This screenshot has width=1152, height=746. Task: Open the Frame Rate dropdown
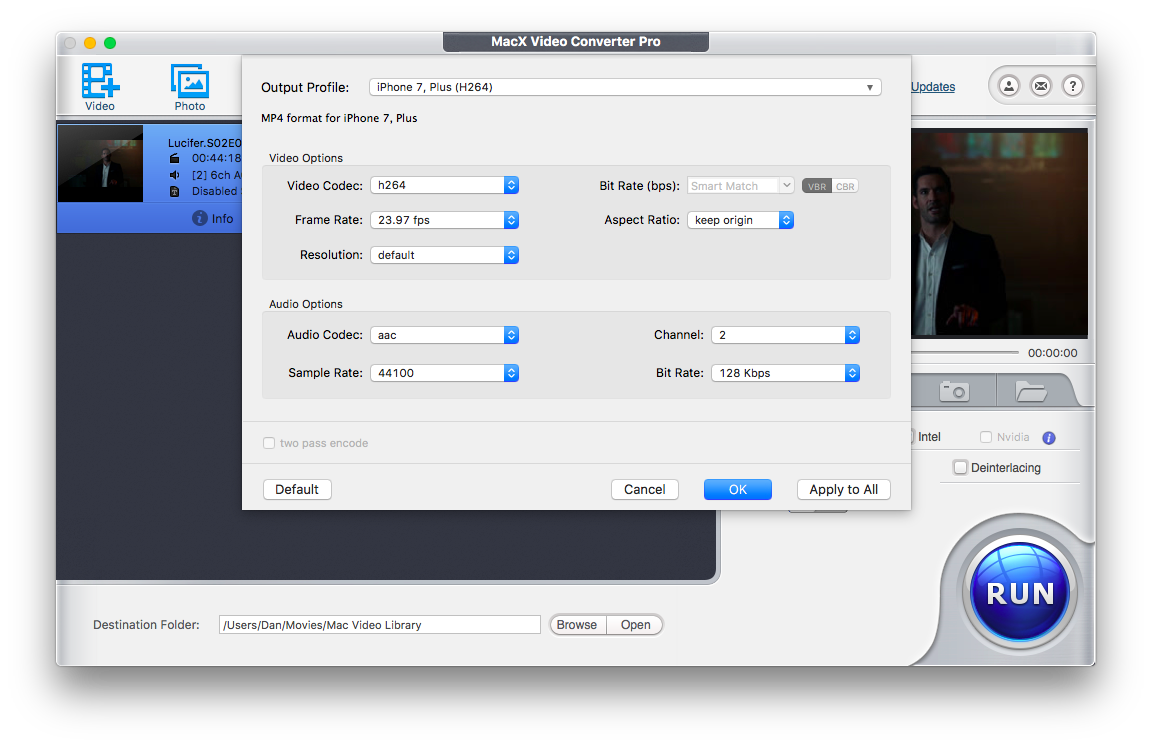click(x=444, y=220)
